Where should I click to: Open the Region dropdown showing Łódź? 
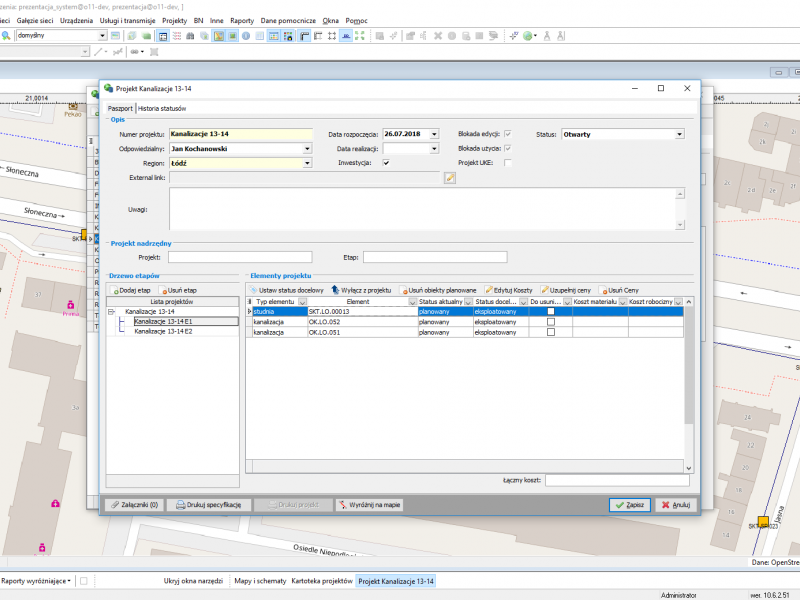pyautogui.click(x=307, y=163)
